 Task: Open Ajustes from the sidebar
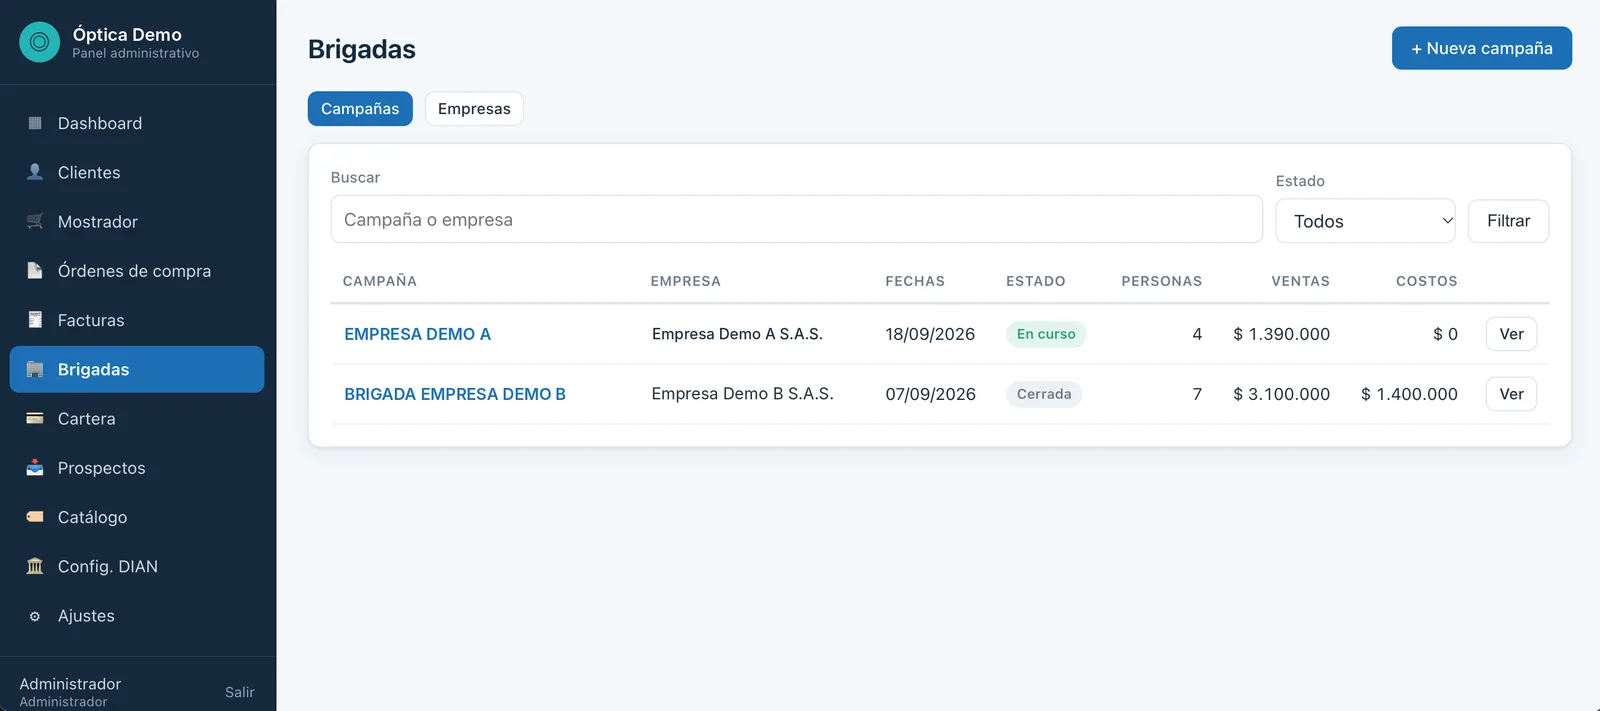(x=137, y=616)
